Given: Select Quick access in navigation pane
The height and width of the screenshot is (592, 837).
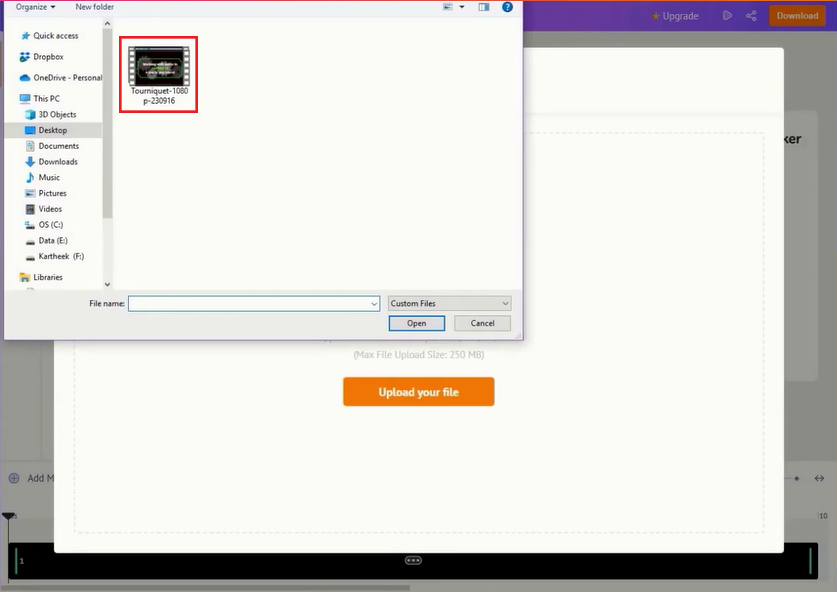Looking at the screenshot, I should [56, 36].
